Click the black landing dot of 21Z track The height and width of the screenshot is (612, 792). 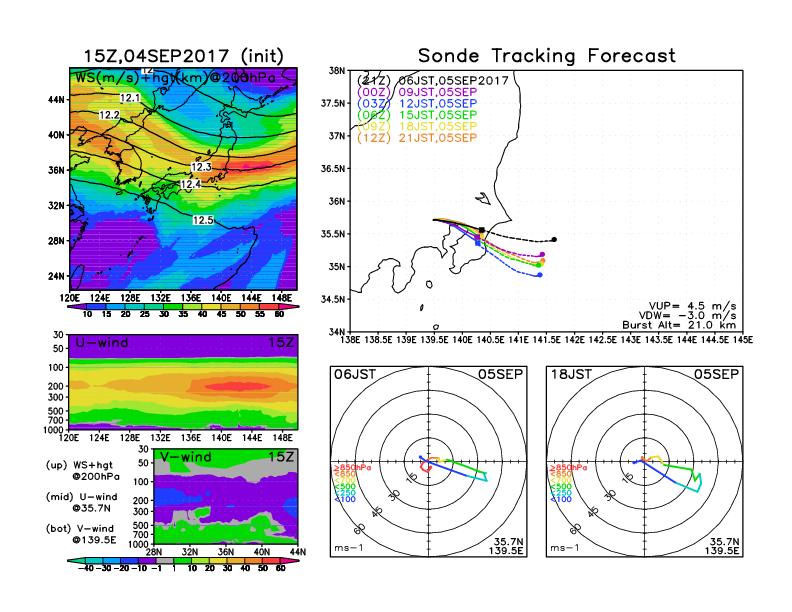[x=554, y=240]
